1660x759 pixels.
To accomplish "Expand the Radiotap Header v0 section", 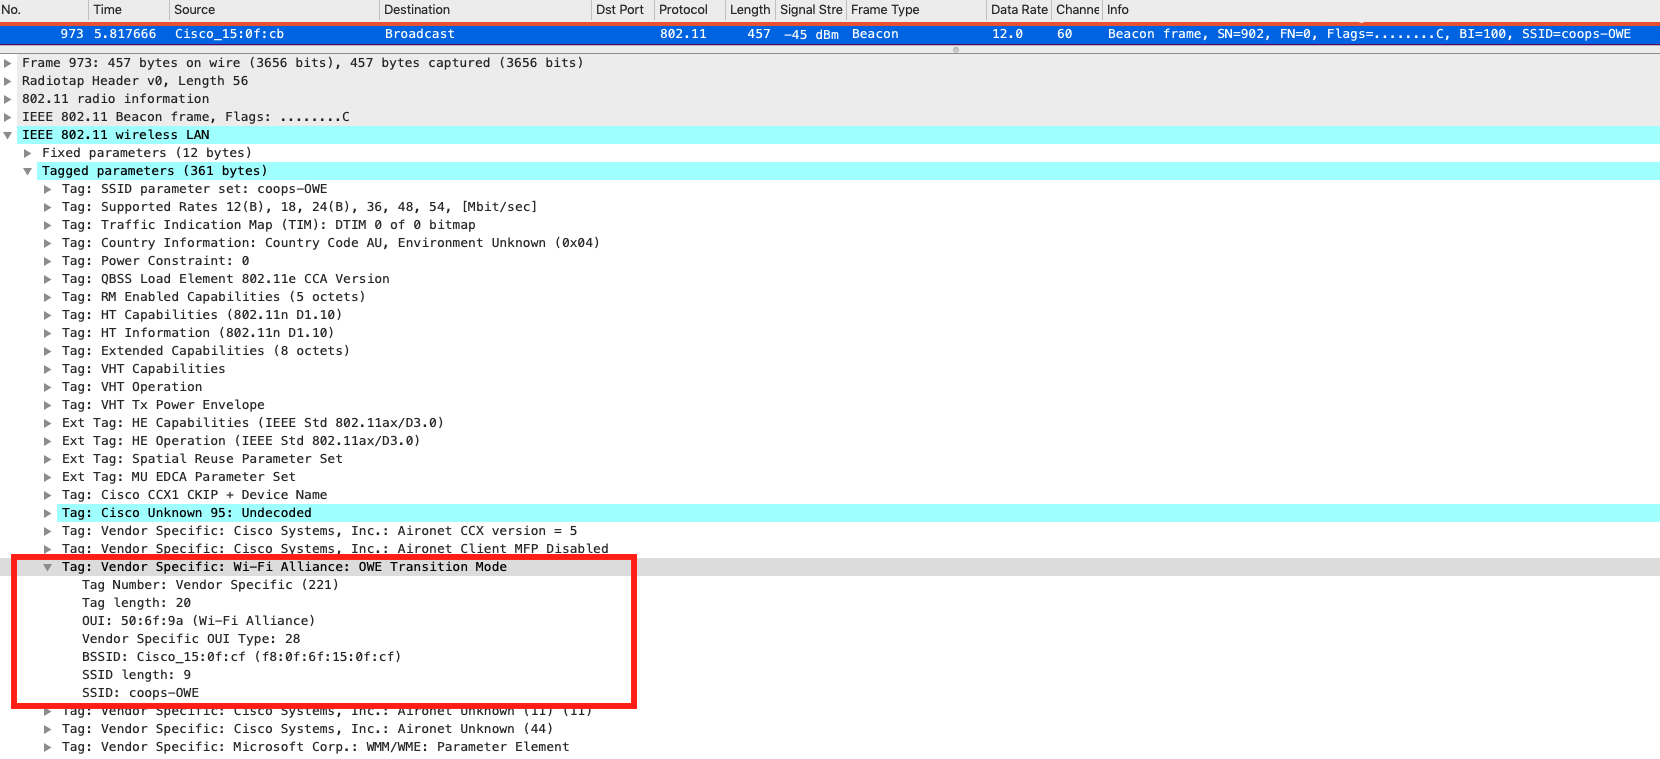I will (x=8, y=81).
